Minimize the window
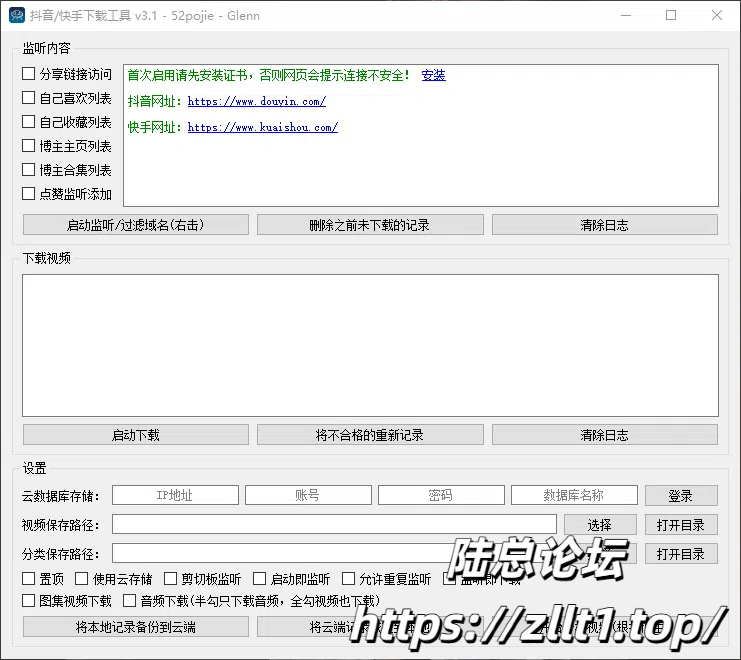741x660 pixels. (626, 16)
